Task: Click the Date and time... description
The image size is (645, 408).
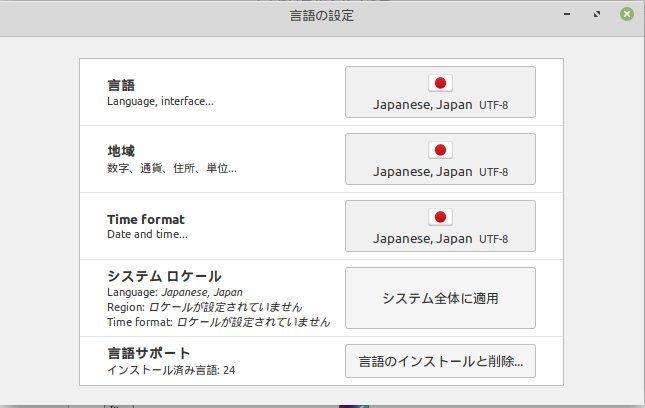Action: (147, 234)
